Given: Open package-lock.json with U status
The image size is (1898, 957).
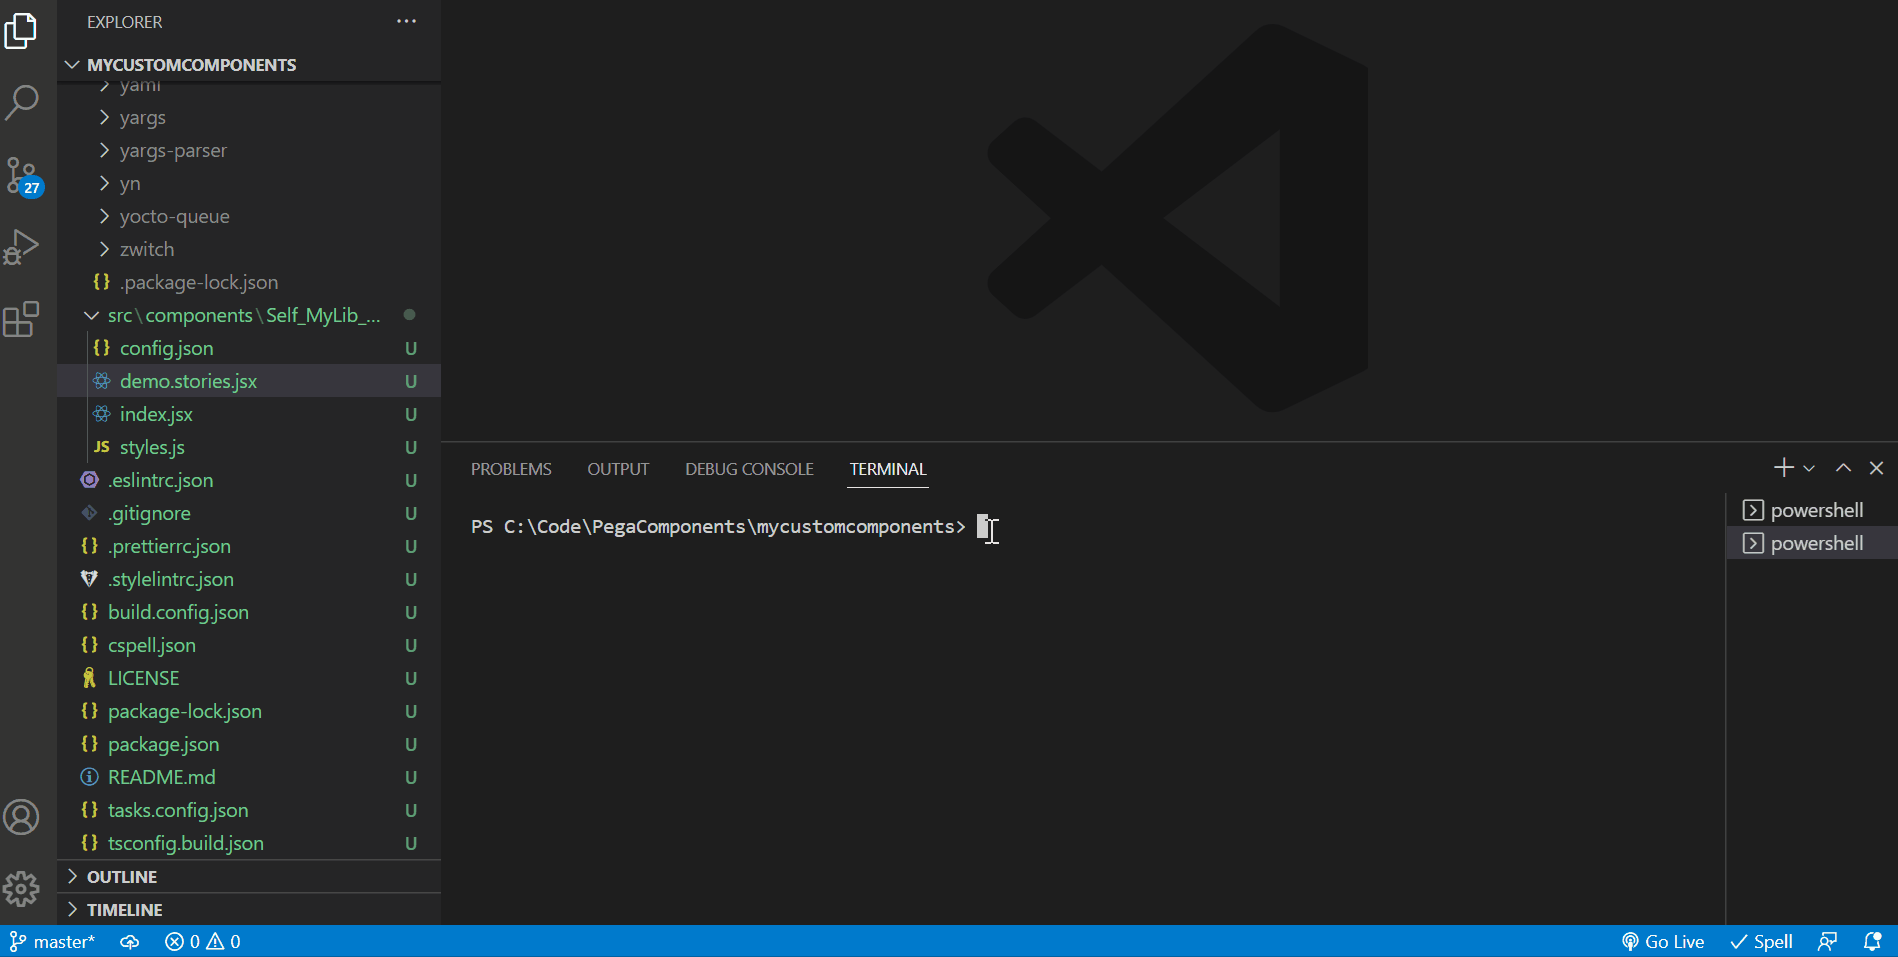Looking at the screenshot, I should 249,712.
